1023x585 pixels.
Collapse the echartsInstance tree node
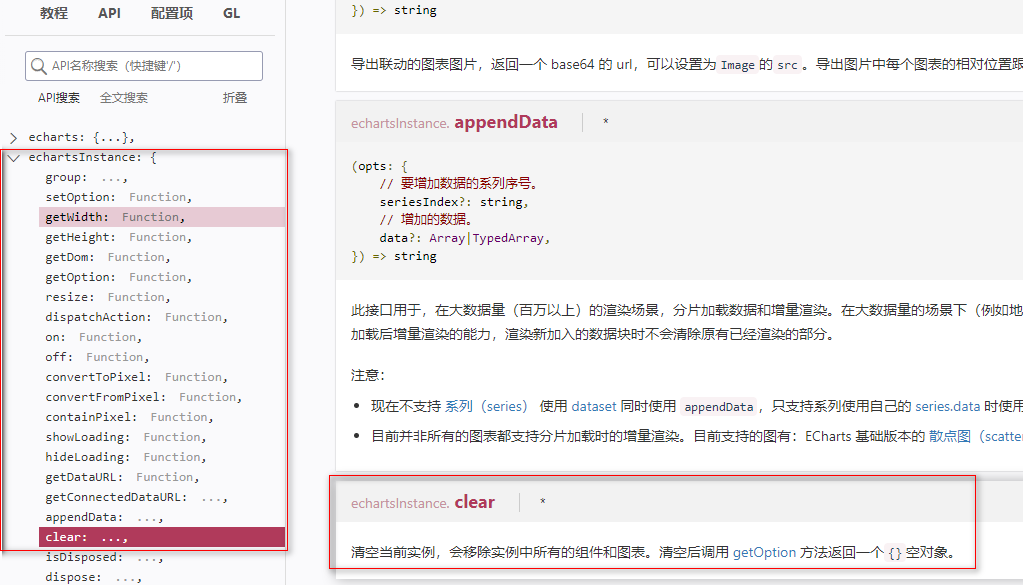point(13,158)
